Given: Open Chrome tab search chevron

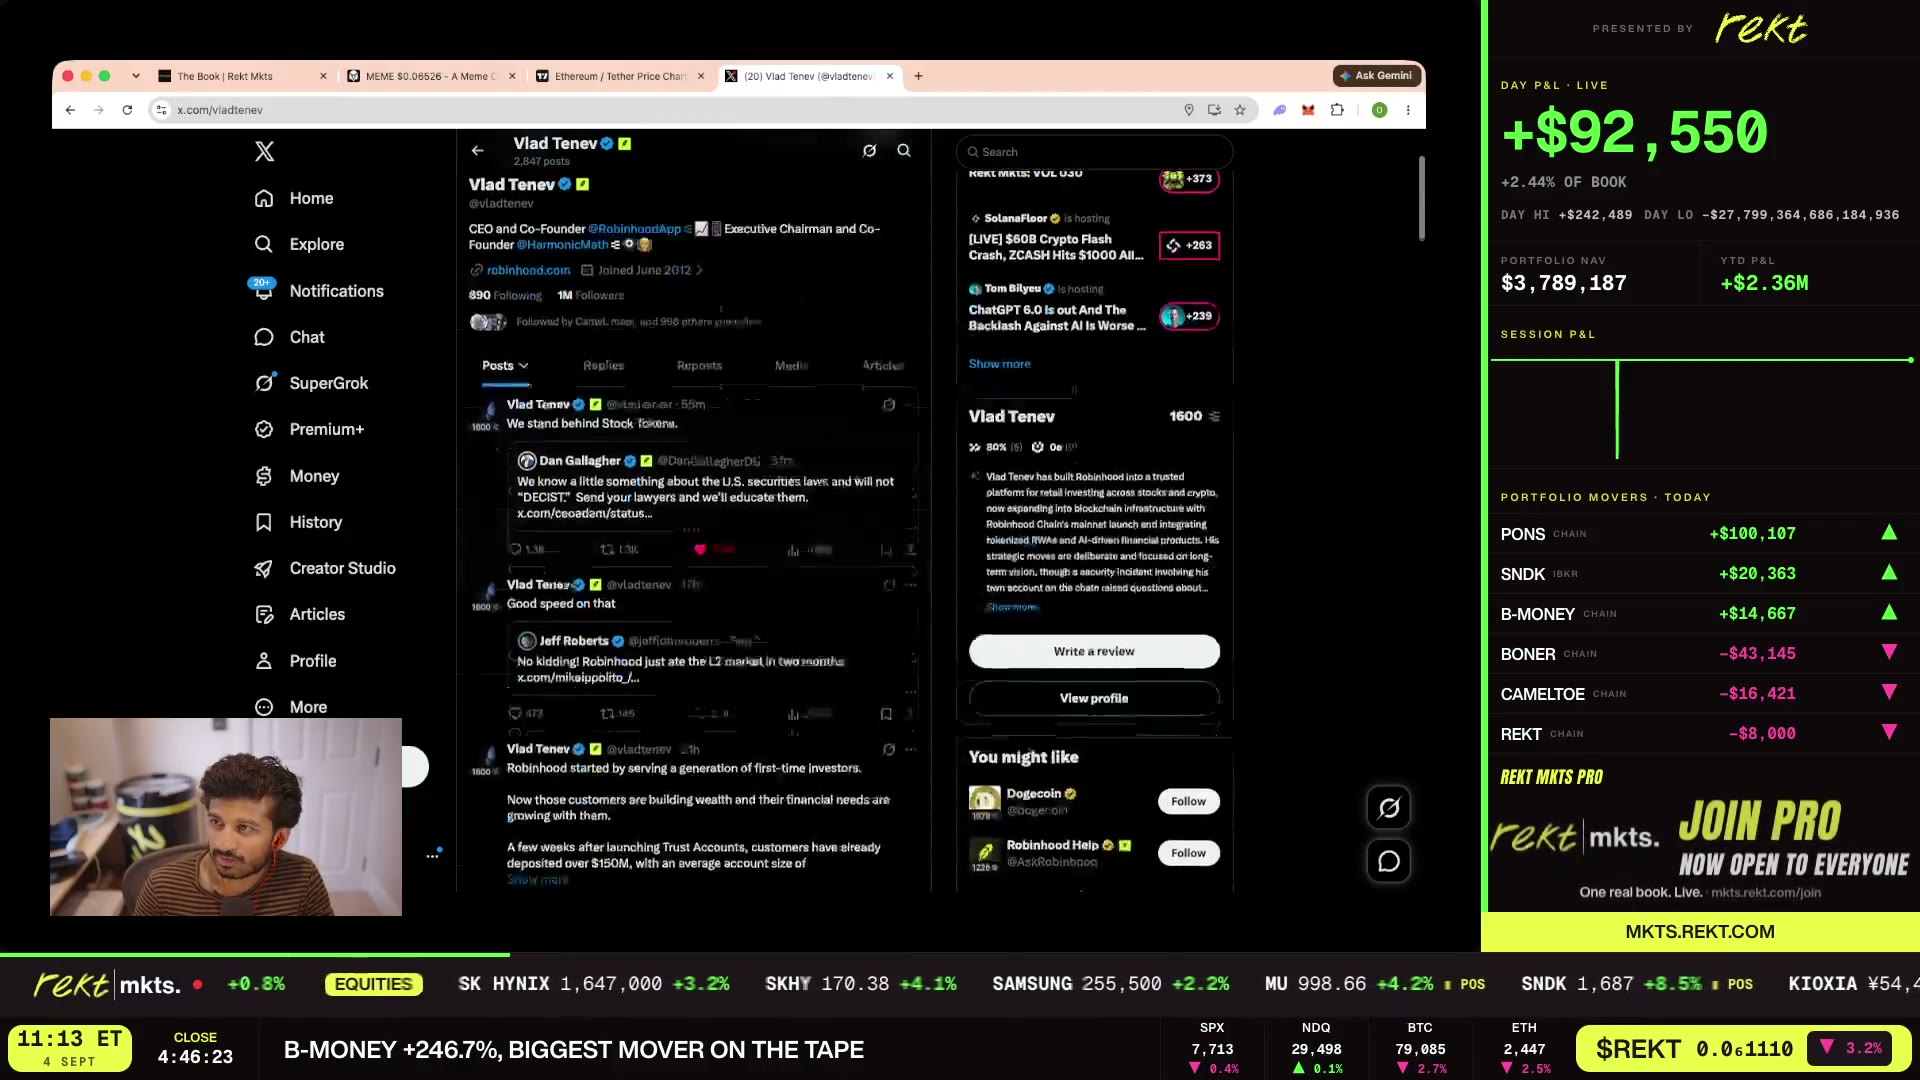Looking at the screenshot, I should (x=135, y=76).
